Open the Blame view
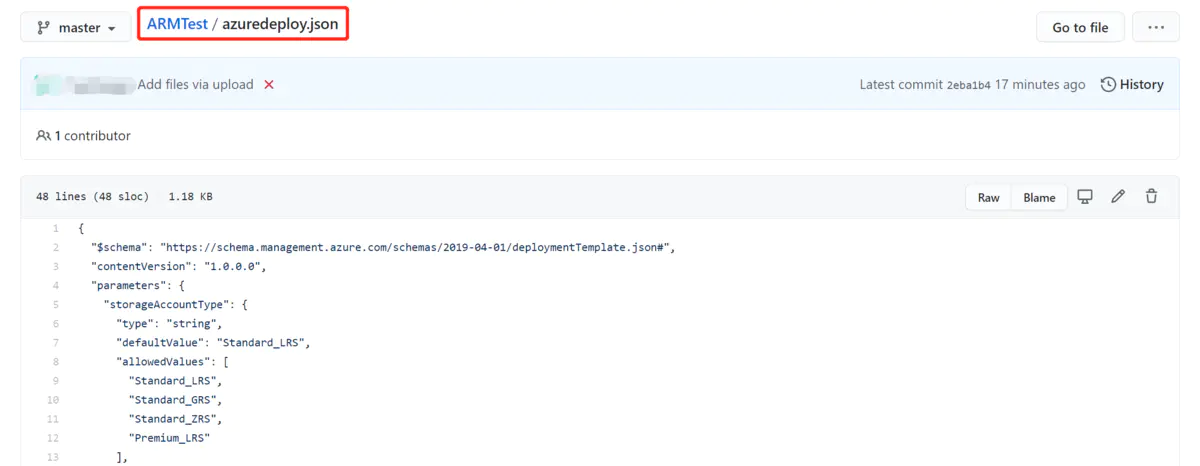1200x466 pixels. [x=1039, y=197]
